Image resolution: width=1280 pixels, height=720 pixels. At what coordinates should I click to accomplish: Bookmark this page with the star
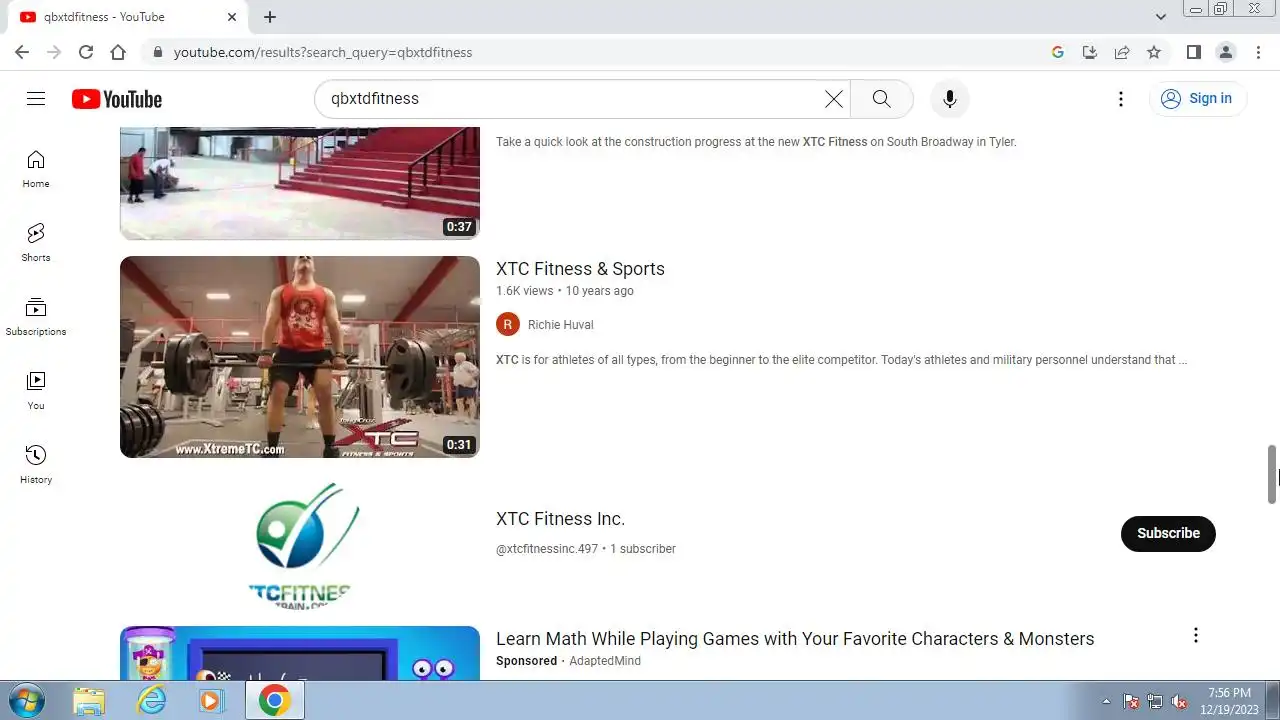click(x=1154, y=52)
